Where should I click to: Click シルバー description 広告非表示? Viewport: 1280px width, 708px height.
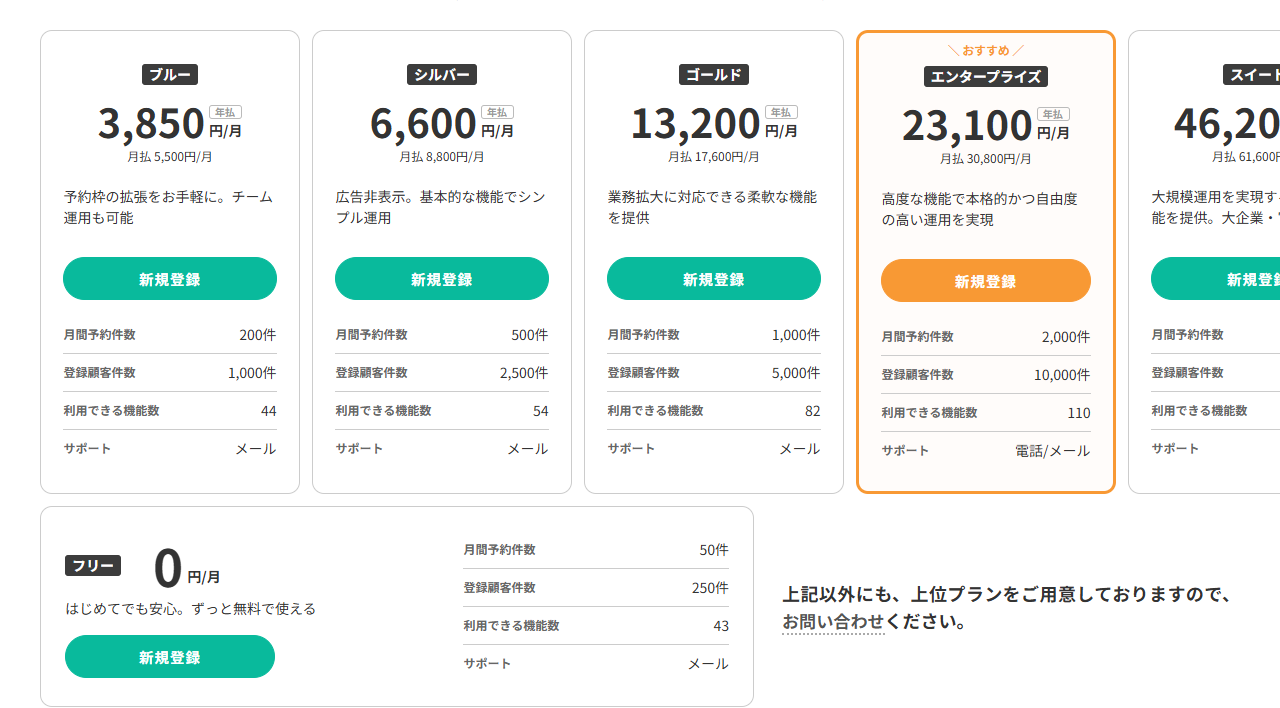pos(441,207)
